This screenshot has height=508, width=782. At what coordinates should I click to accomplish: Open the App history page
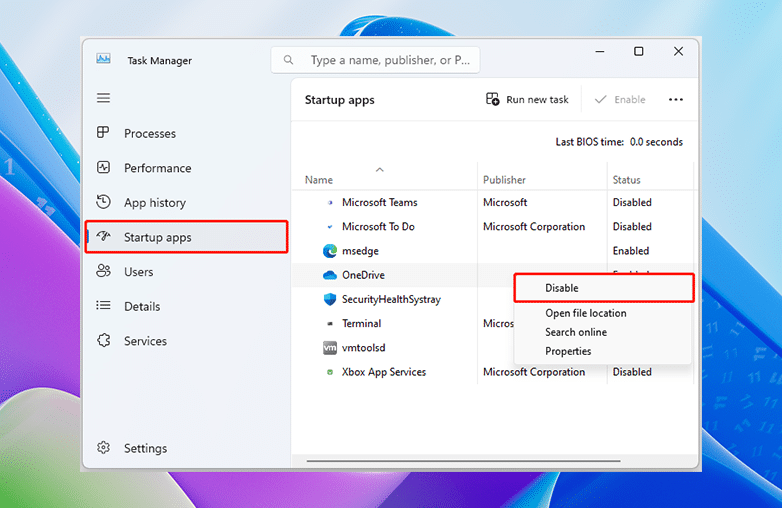(x=187, y=202)
